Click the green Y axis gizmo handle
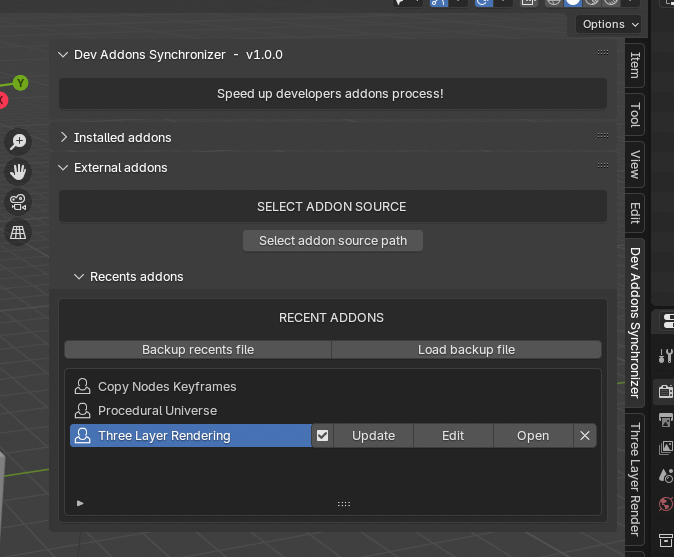This screenshot has height=557, width=674. (x=20, y=83)
